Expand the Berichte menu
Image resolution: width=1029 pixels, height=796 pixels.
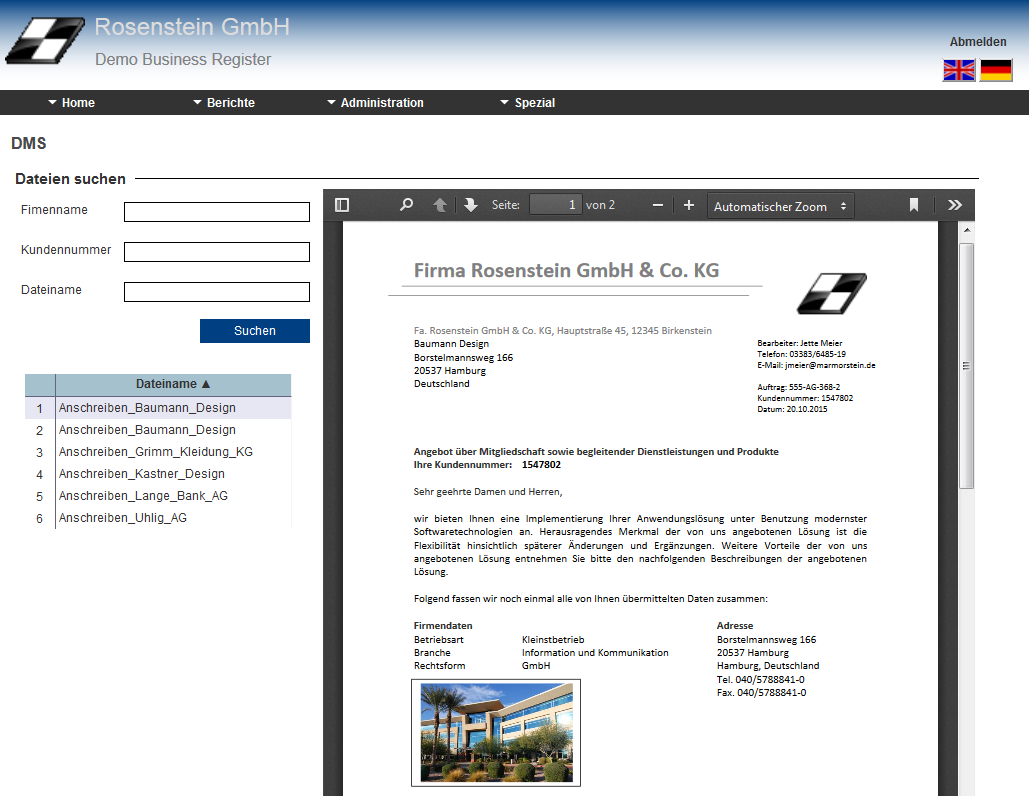[x=224, y=103]
